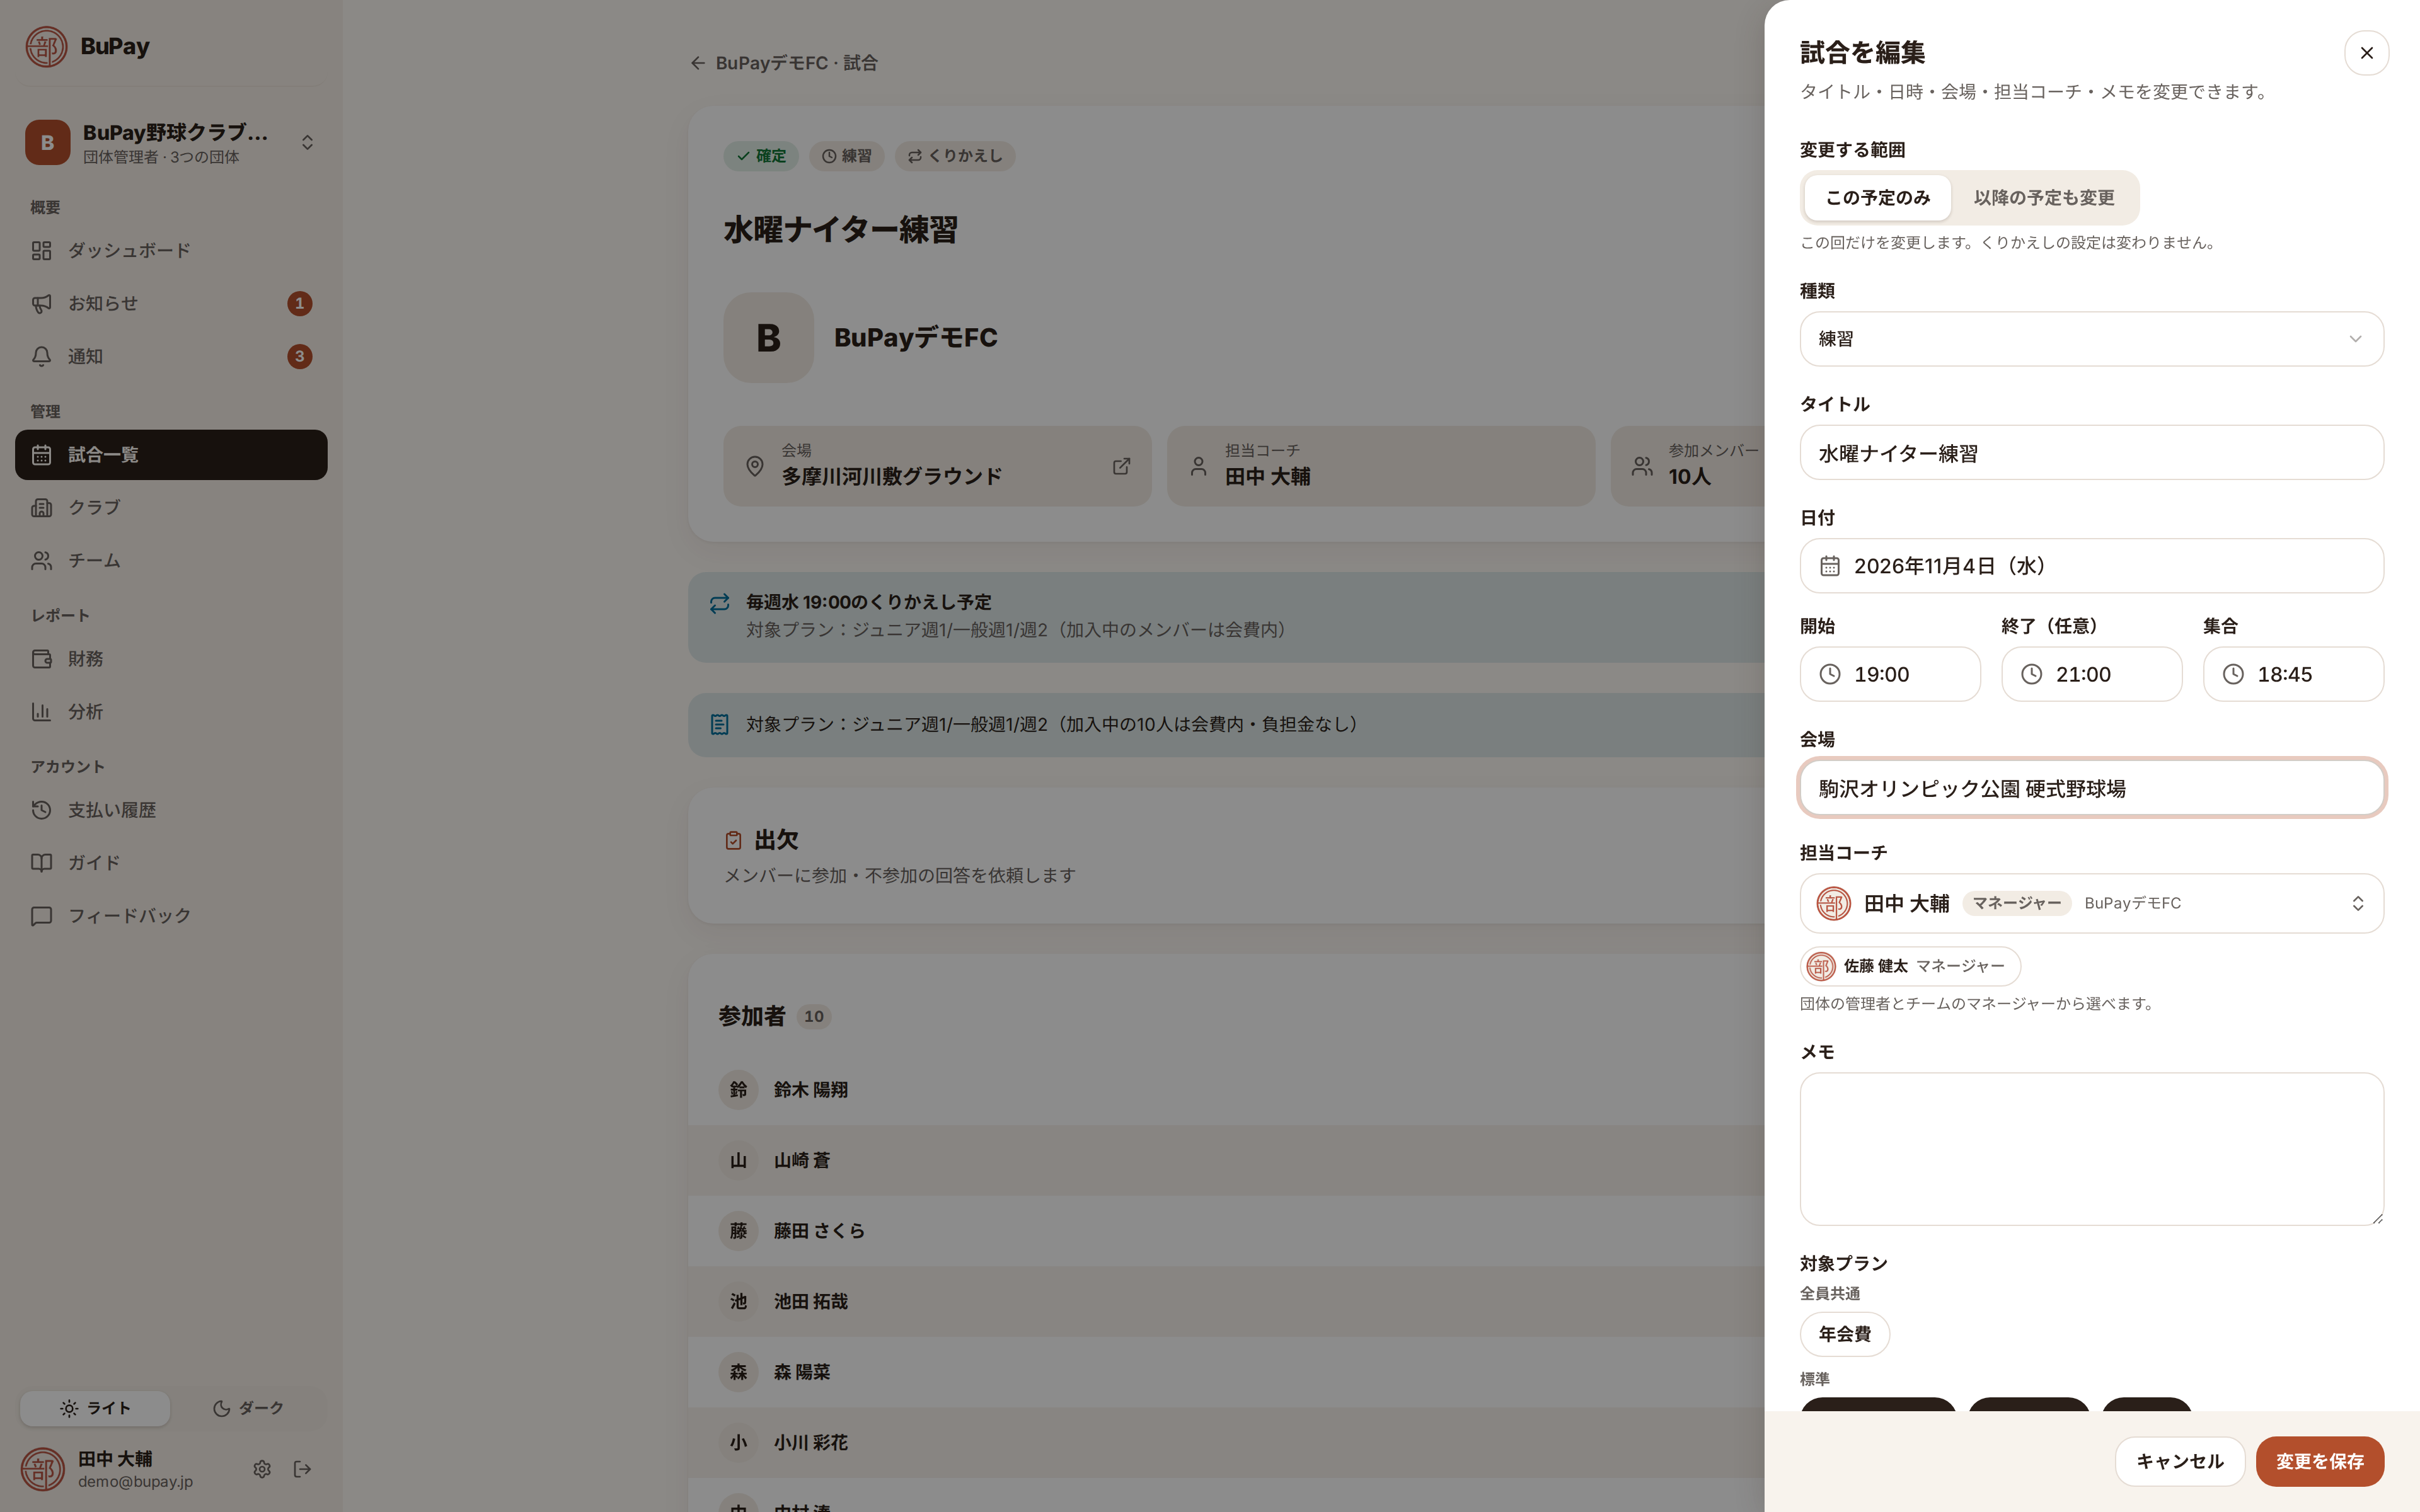Click the 確定 status badge
Screen dimensions: 2420x1512
tap(761, 156)
